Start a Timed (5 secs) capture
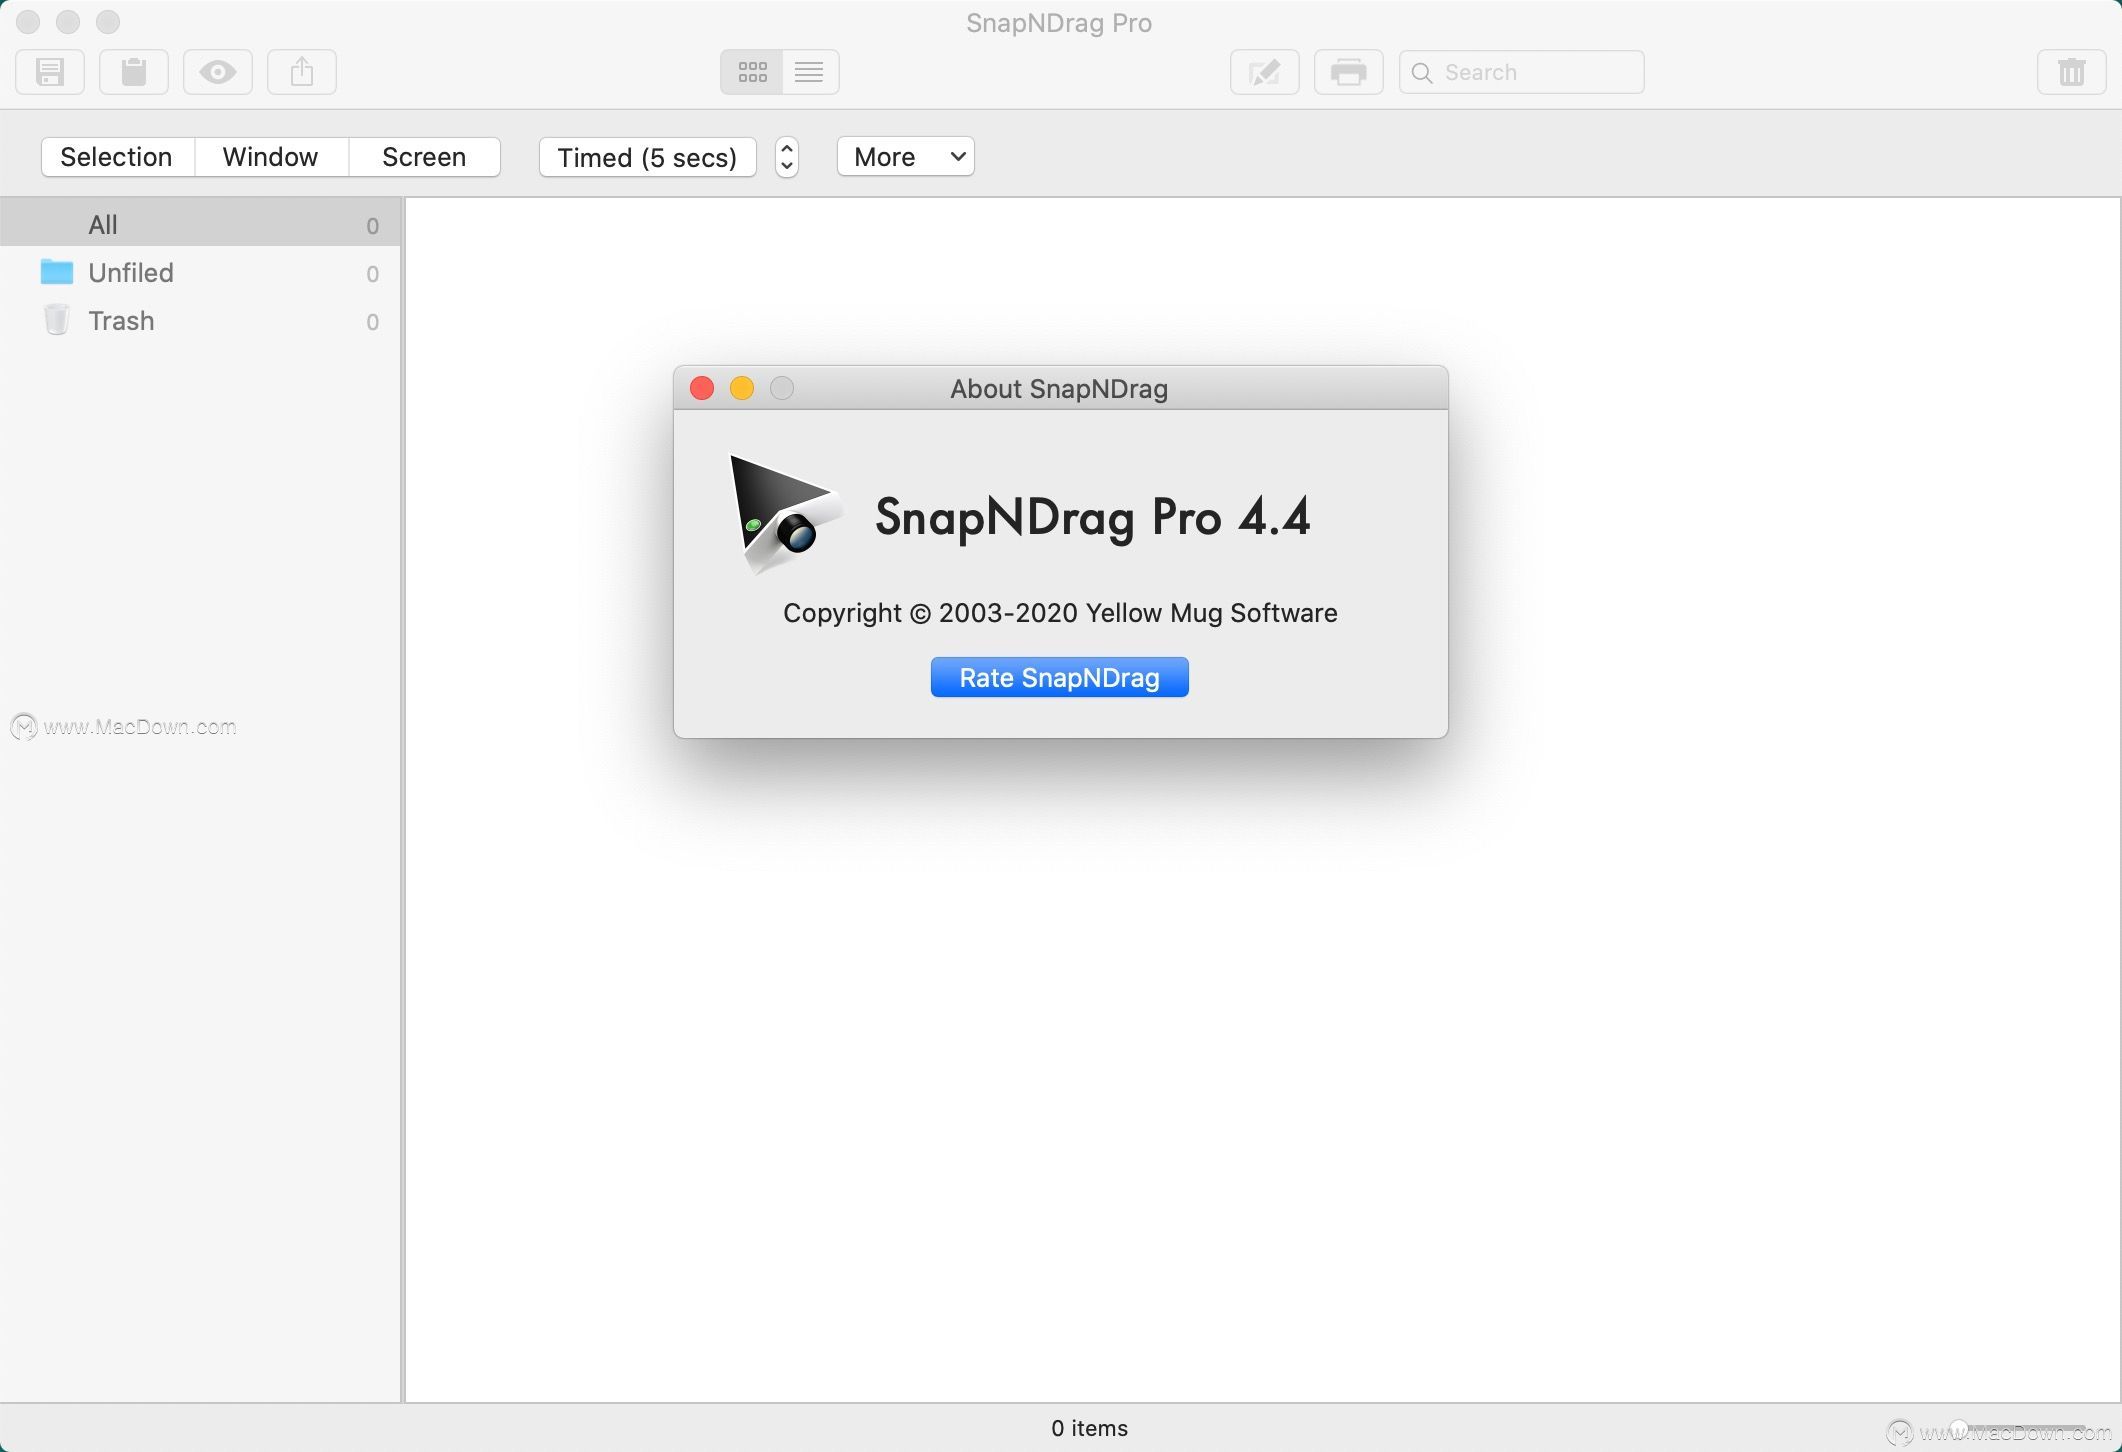2122x1452 pixels. click(647, 157)
